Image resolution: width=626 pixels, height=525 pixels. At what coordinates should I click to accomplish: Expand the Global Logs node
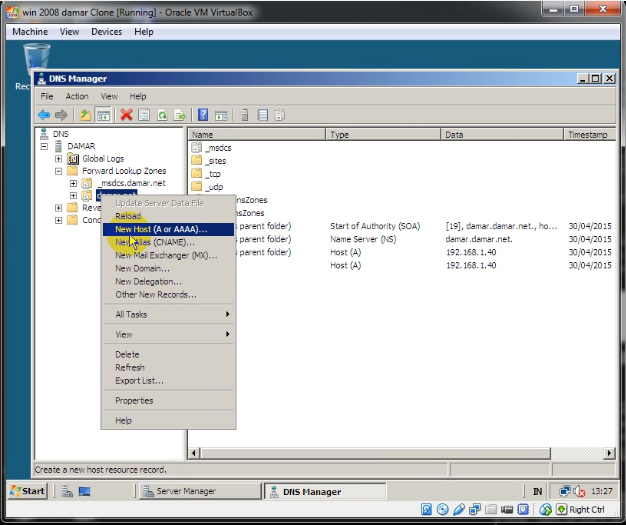click(58, 158)
